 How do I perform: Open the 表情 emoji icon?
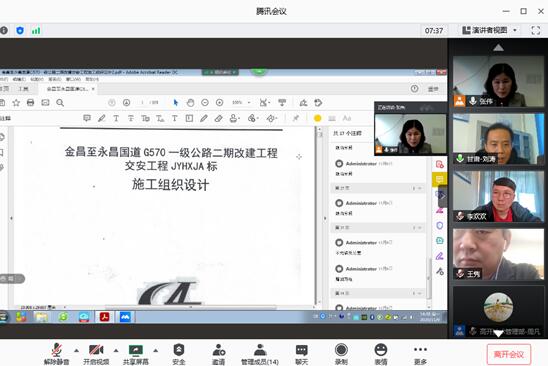(x=381, y=354)
